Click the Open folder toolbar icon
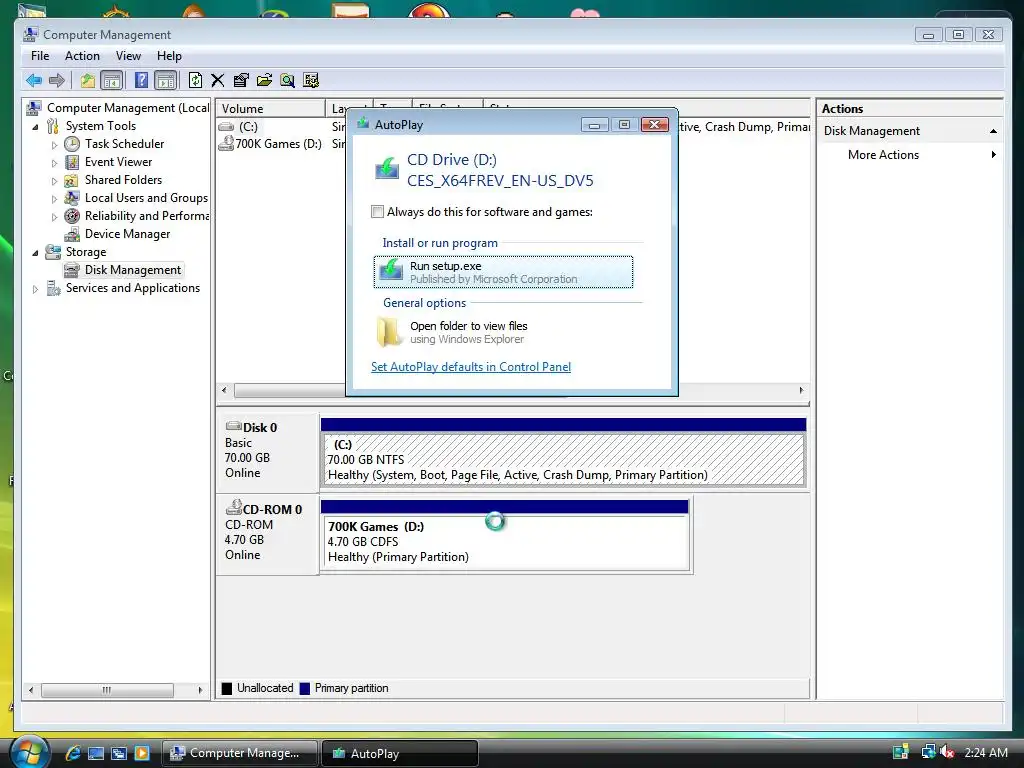This screenshot has height=768, width=1024. click(x=264, y=80)
